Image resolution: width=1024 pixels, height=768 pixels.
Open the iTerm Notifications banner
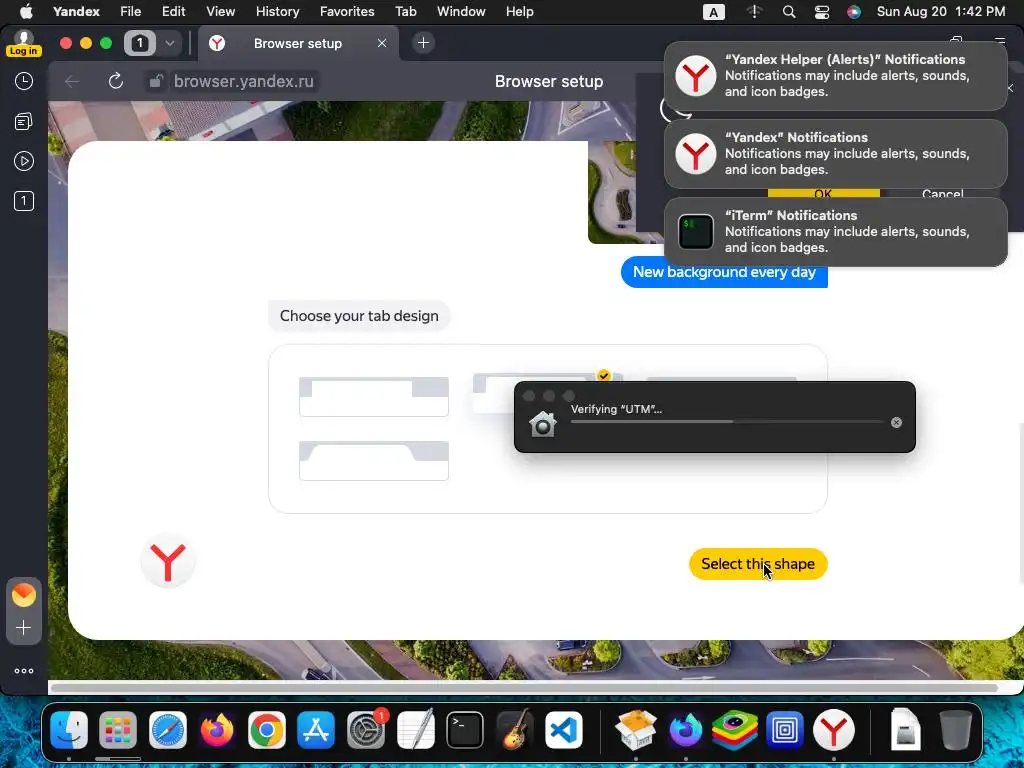(x=836, y=232)
